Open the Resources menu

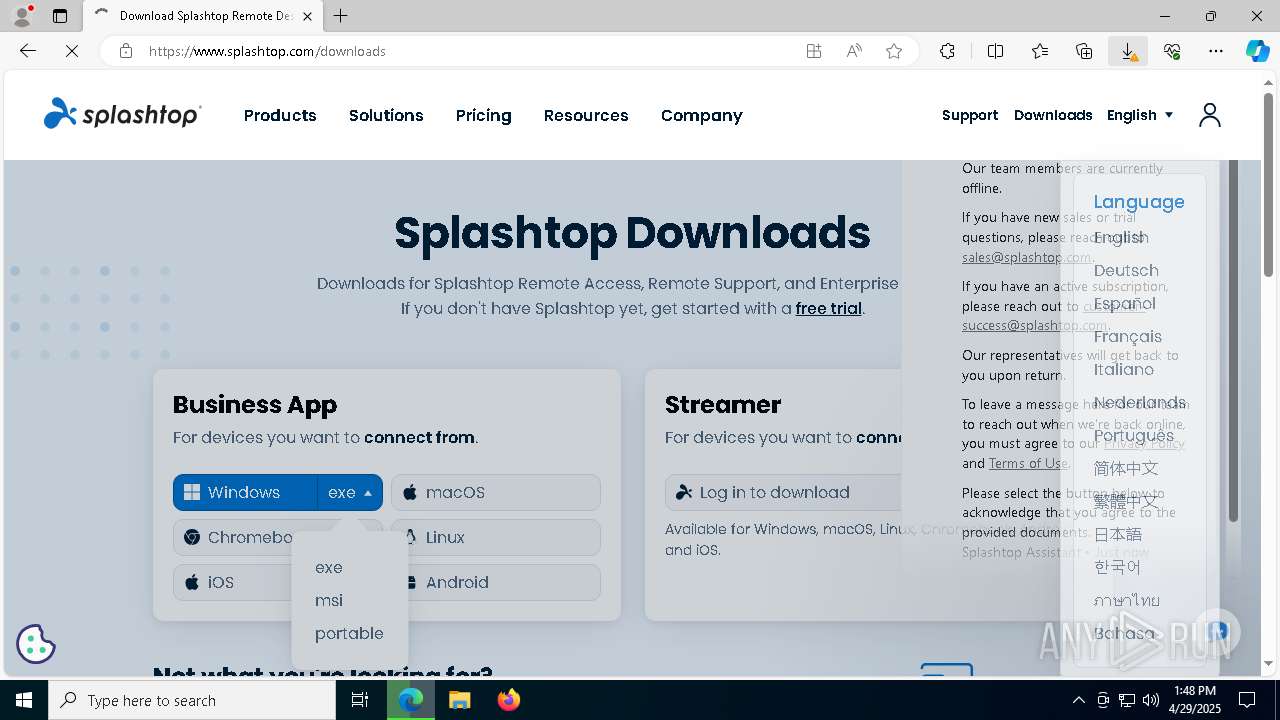click(586, 115)
